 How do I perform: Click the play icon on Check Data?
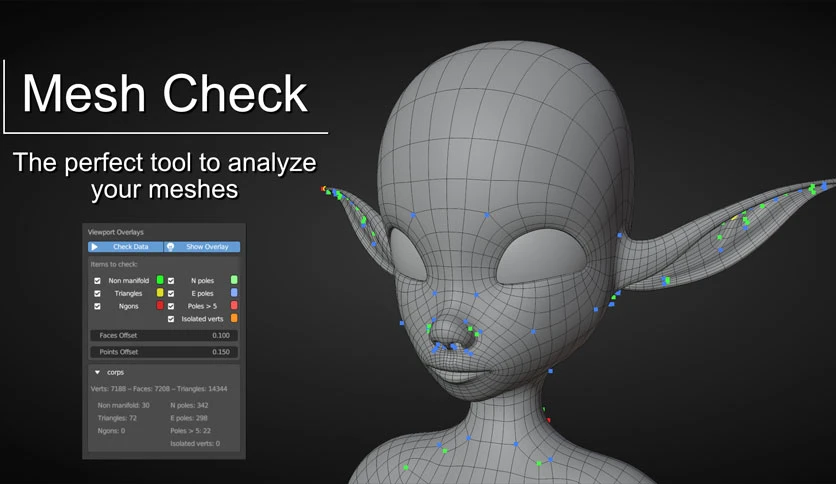click(x=94, y=247)
